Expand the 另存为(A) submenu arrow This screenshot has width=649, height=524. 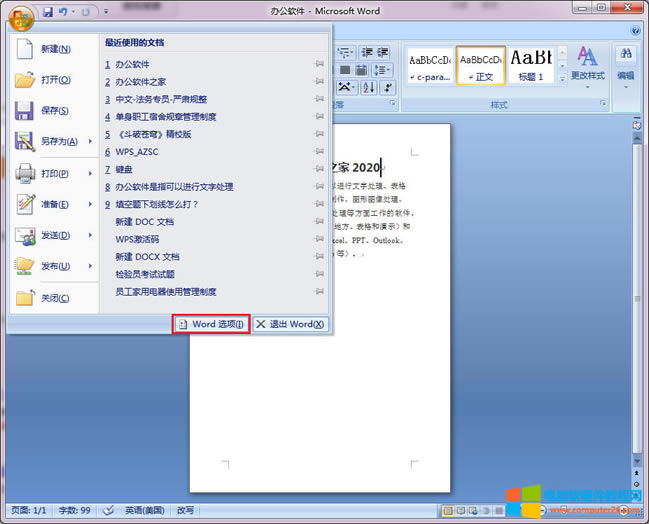(x=91, y=142)
